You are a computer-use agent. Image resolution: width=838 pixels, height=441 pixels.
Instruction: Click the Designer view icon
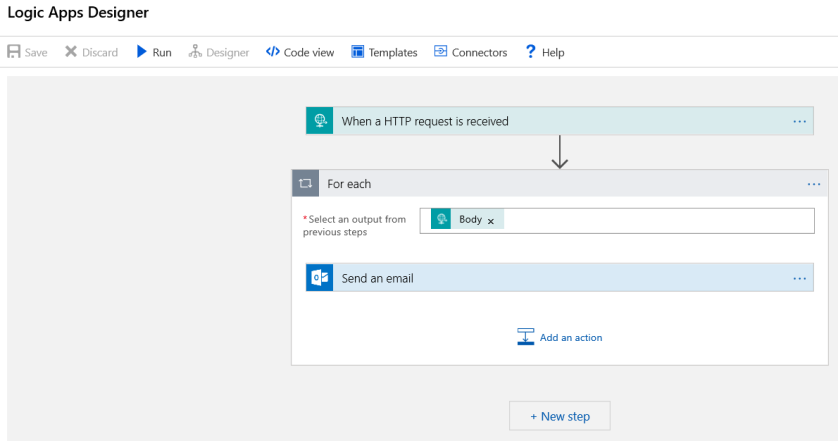[x=195, y=52]
